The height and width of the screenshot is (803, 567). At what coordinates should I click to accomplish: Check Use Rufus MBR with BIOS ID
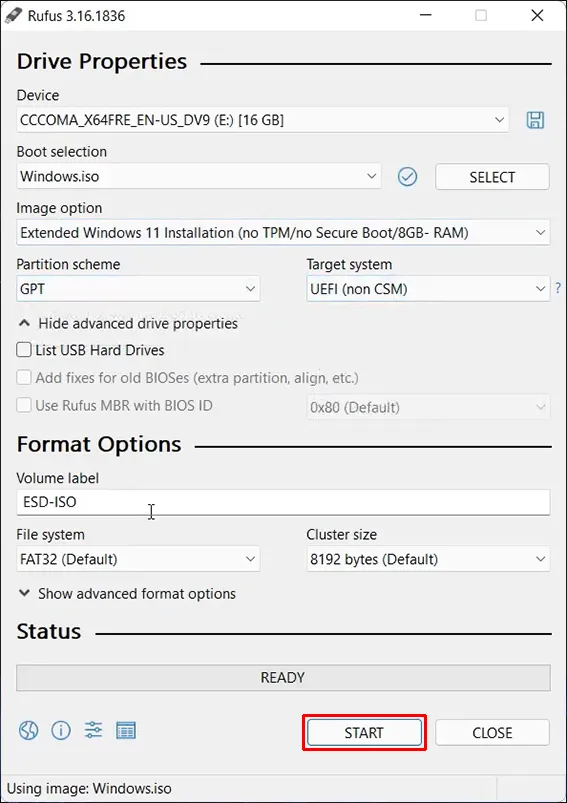[24, 406]
